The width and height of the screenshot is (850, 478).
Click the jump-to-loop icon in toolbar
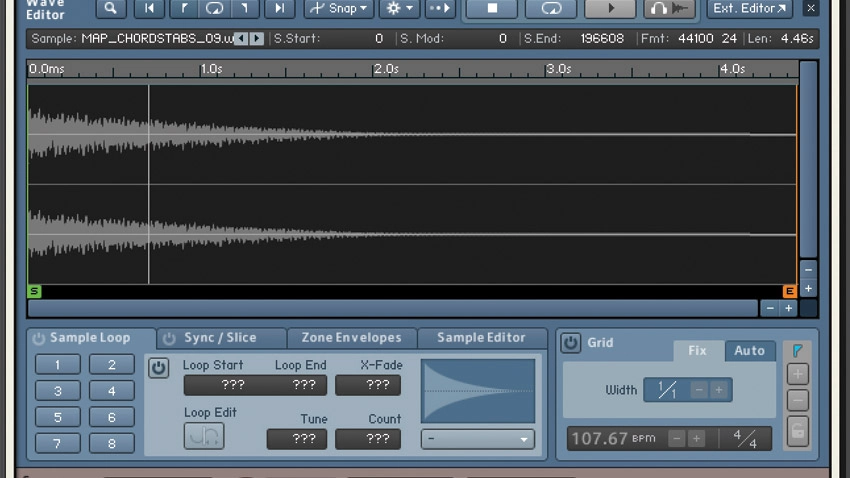pyautogui.click(x=215, y=8)
